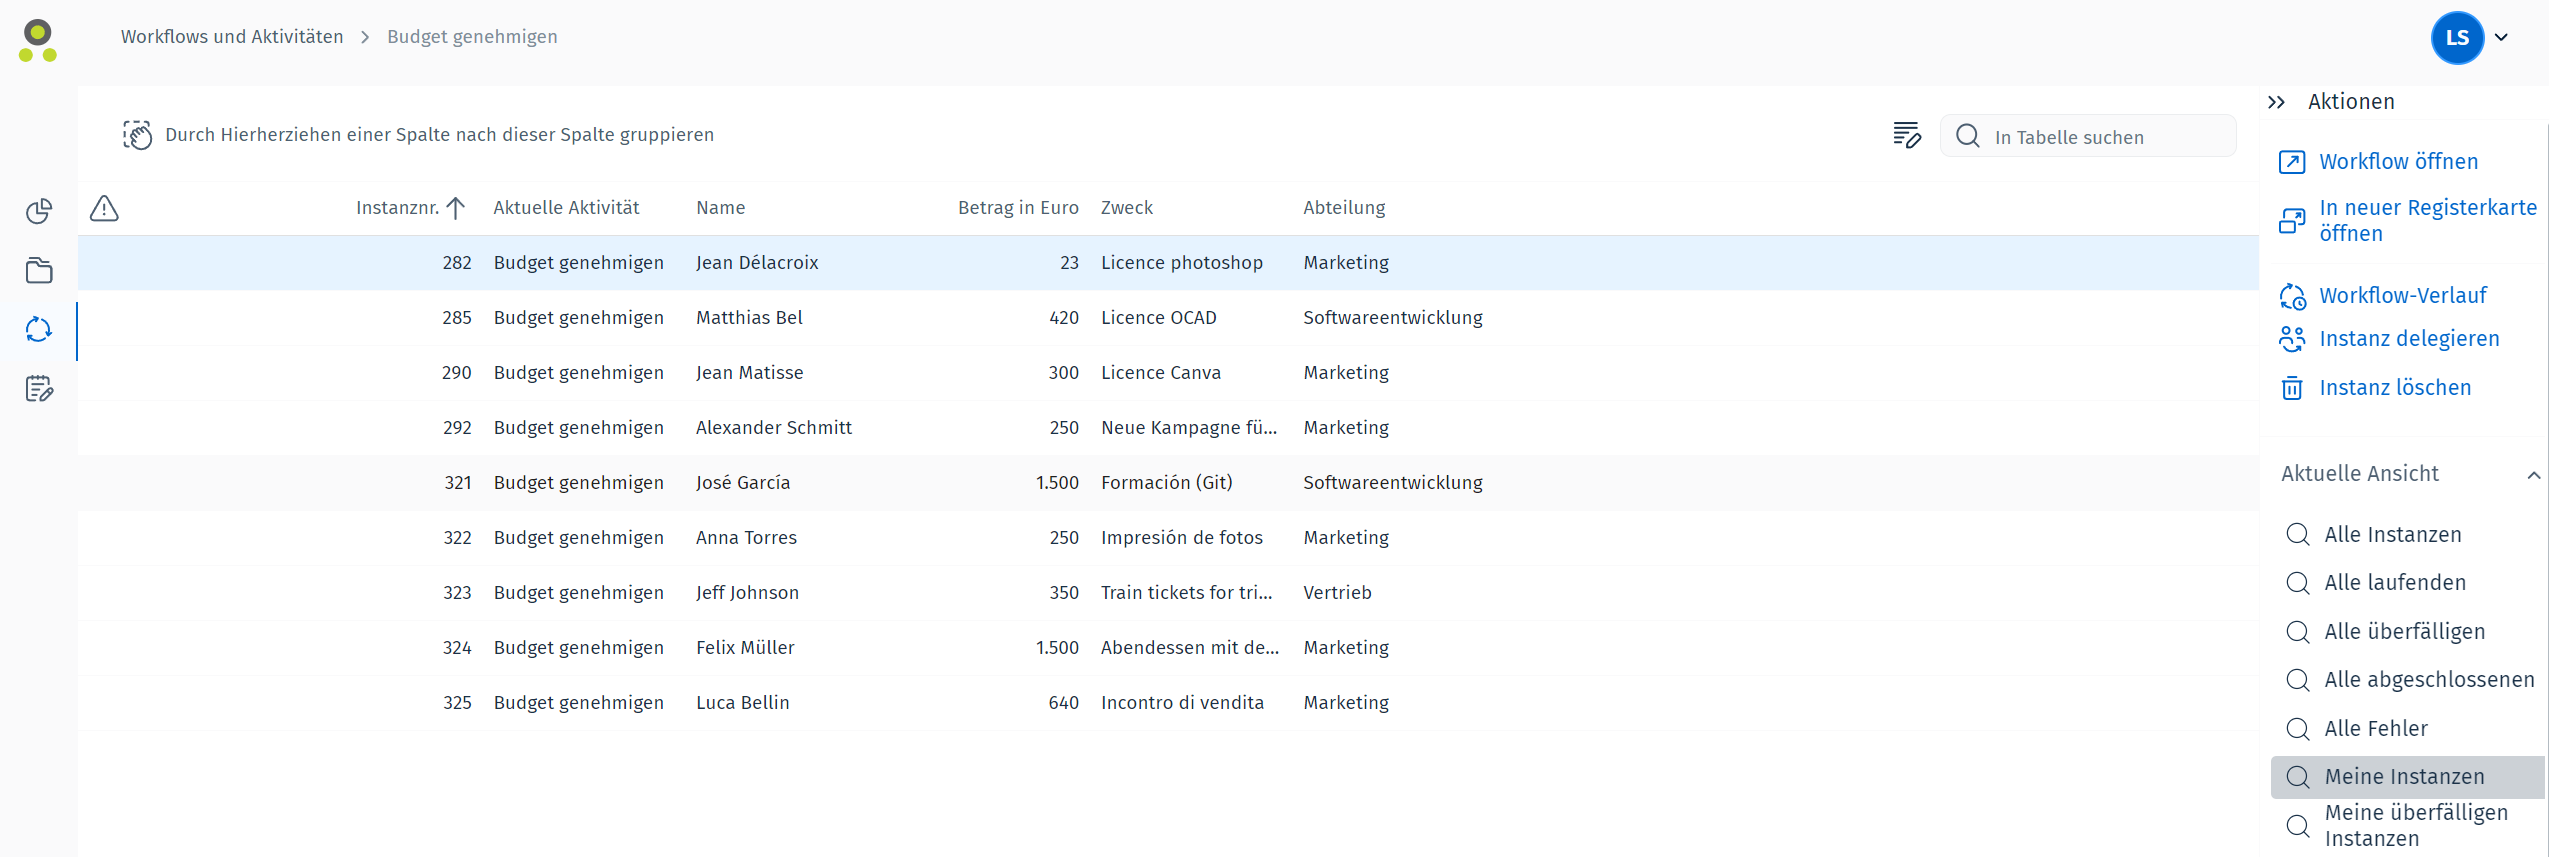This screenshot has width=2549, height=857.
Task: Focus the In Tabelle suchen field
Action: (2088, 136)
